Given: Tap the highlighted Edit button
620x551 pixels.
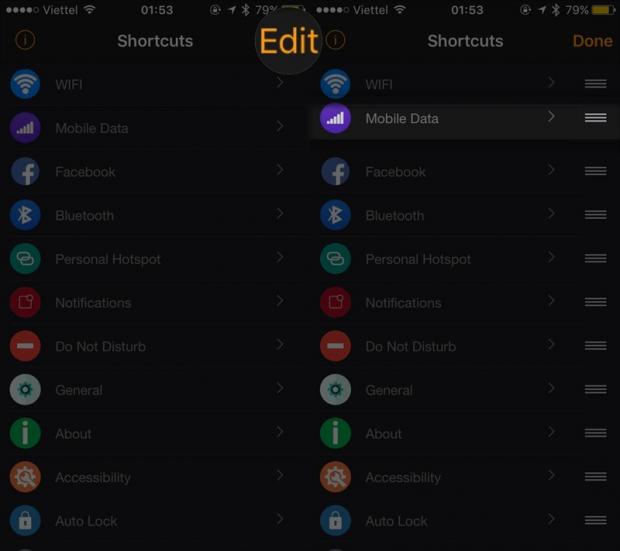Looking at the screenshot, I should click(x=289, y=41).
